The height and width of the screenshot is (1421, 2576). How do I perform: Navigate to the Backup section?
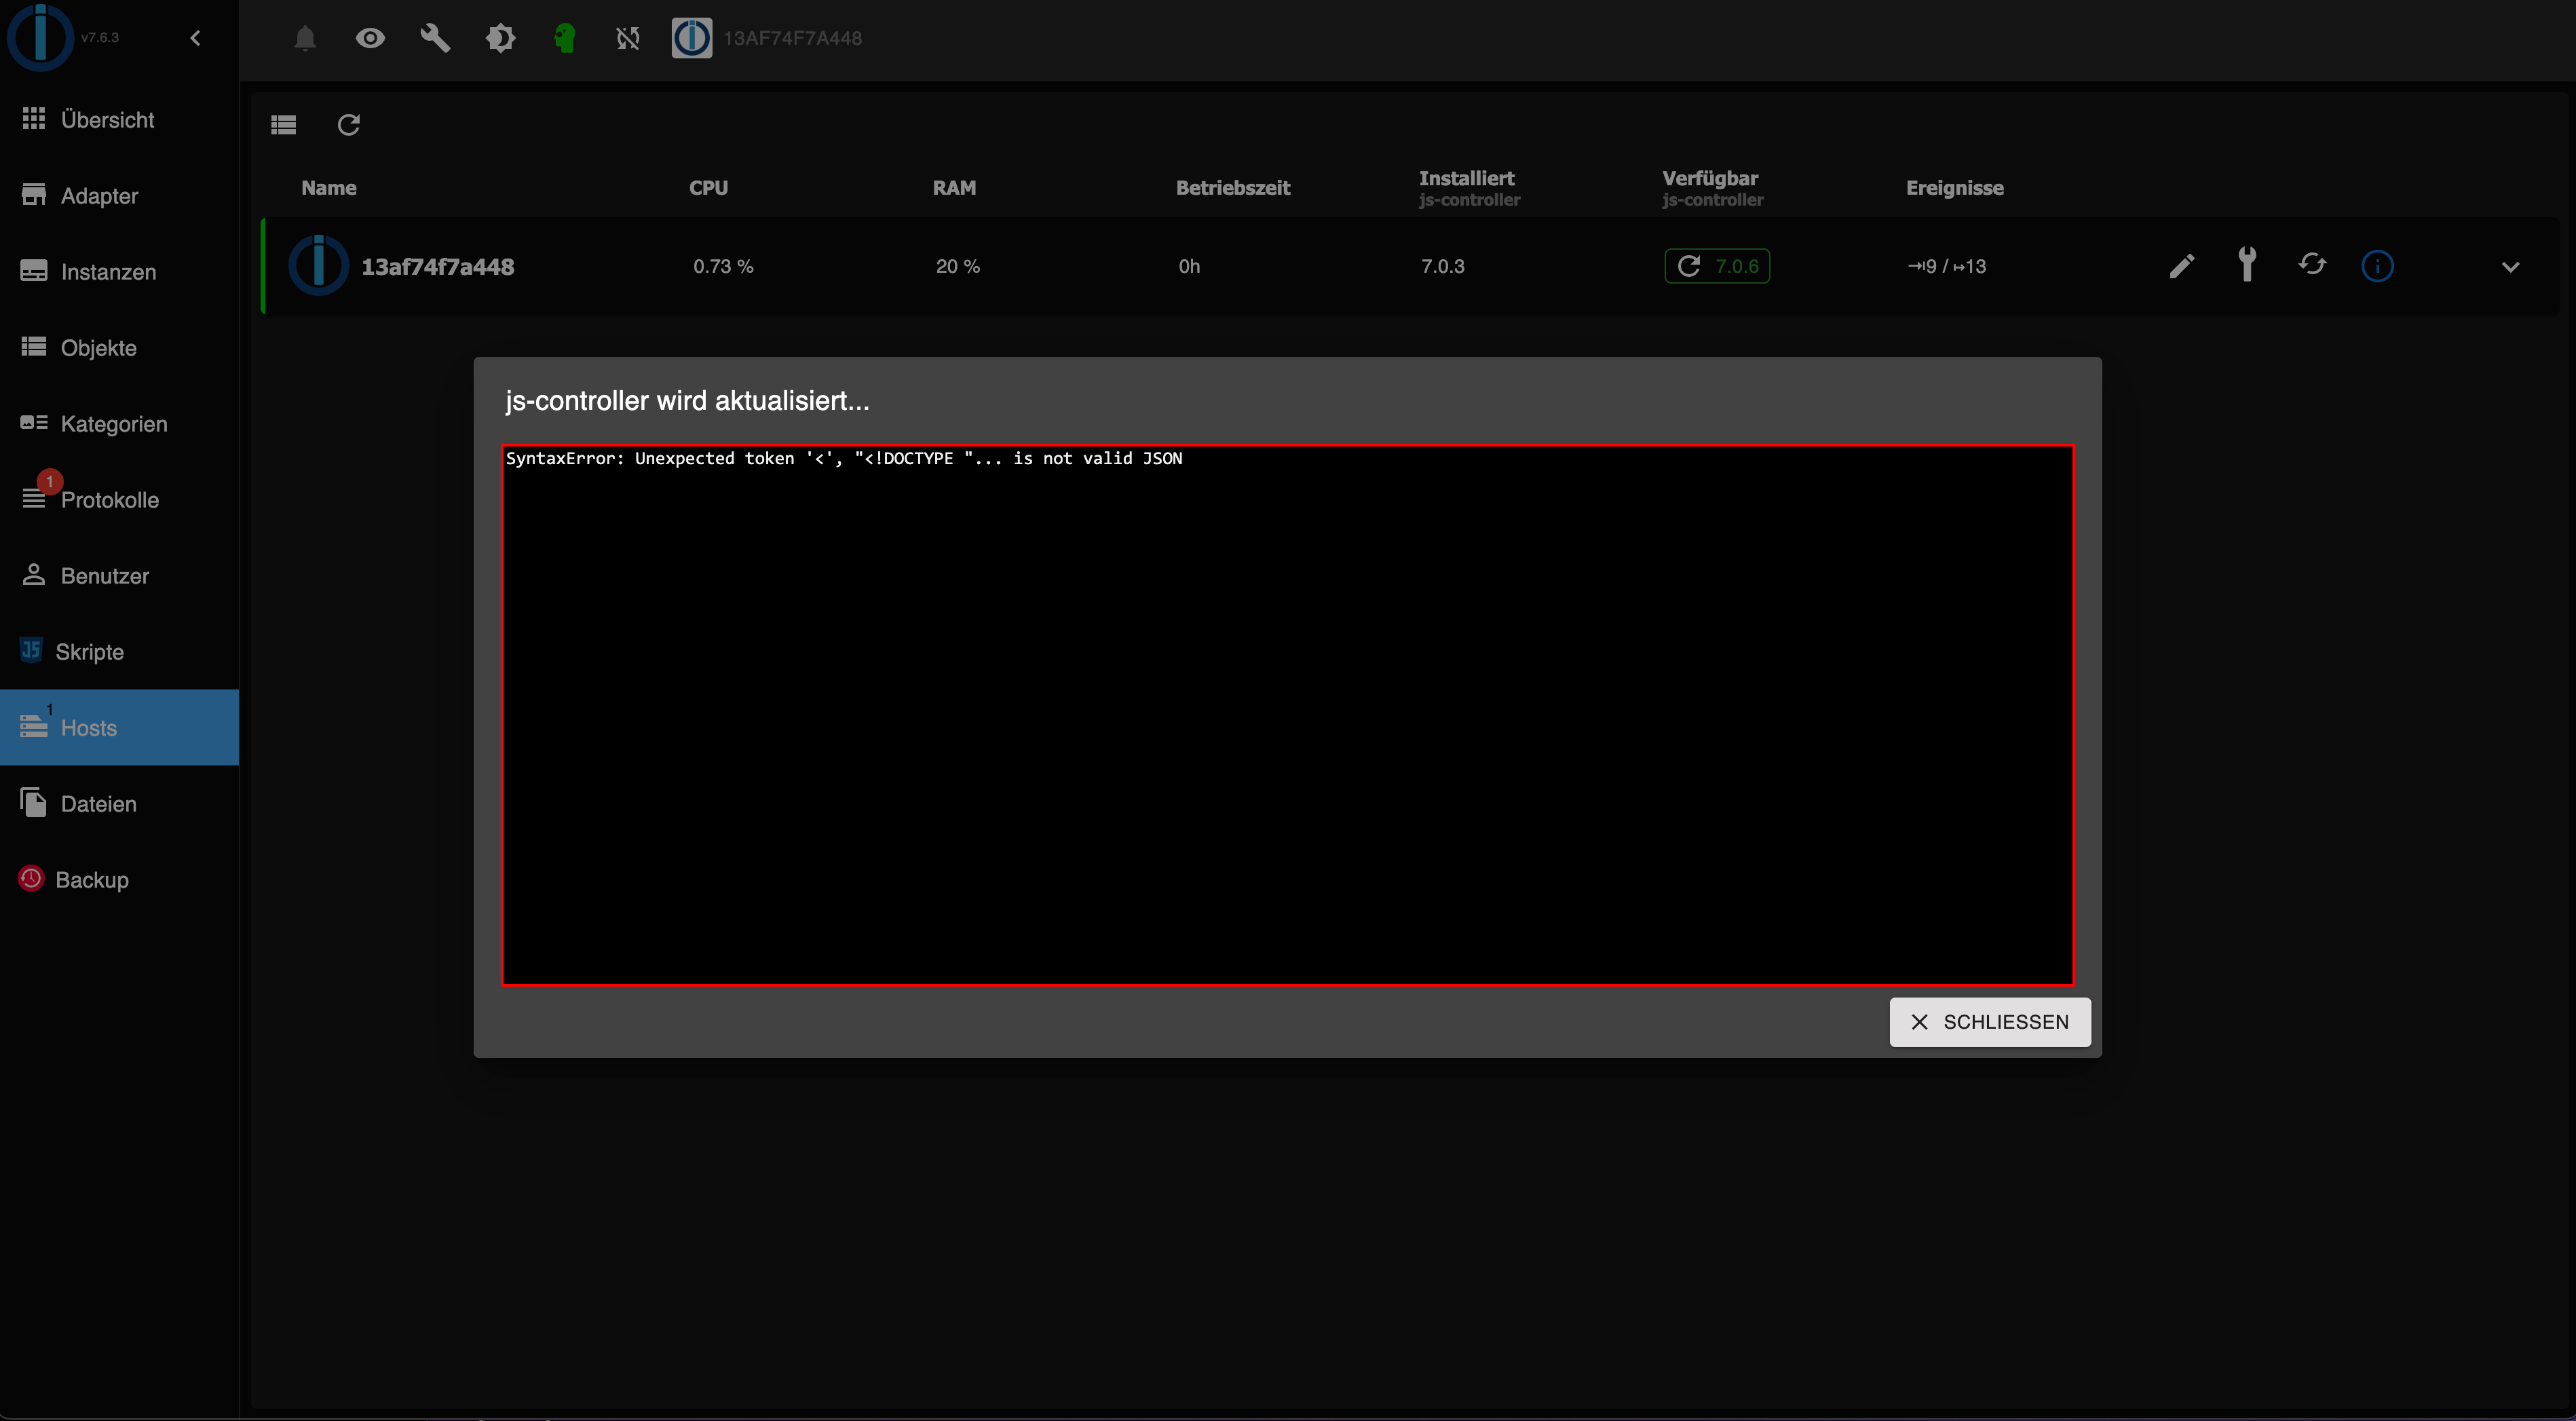[92, 879]
